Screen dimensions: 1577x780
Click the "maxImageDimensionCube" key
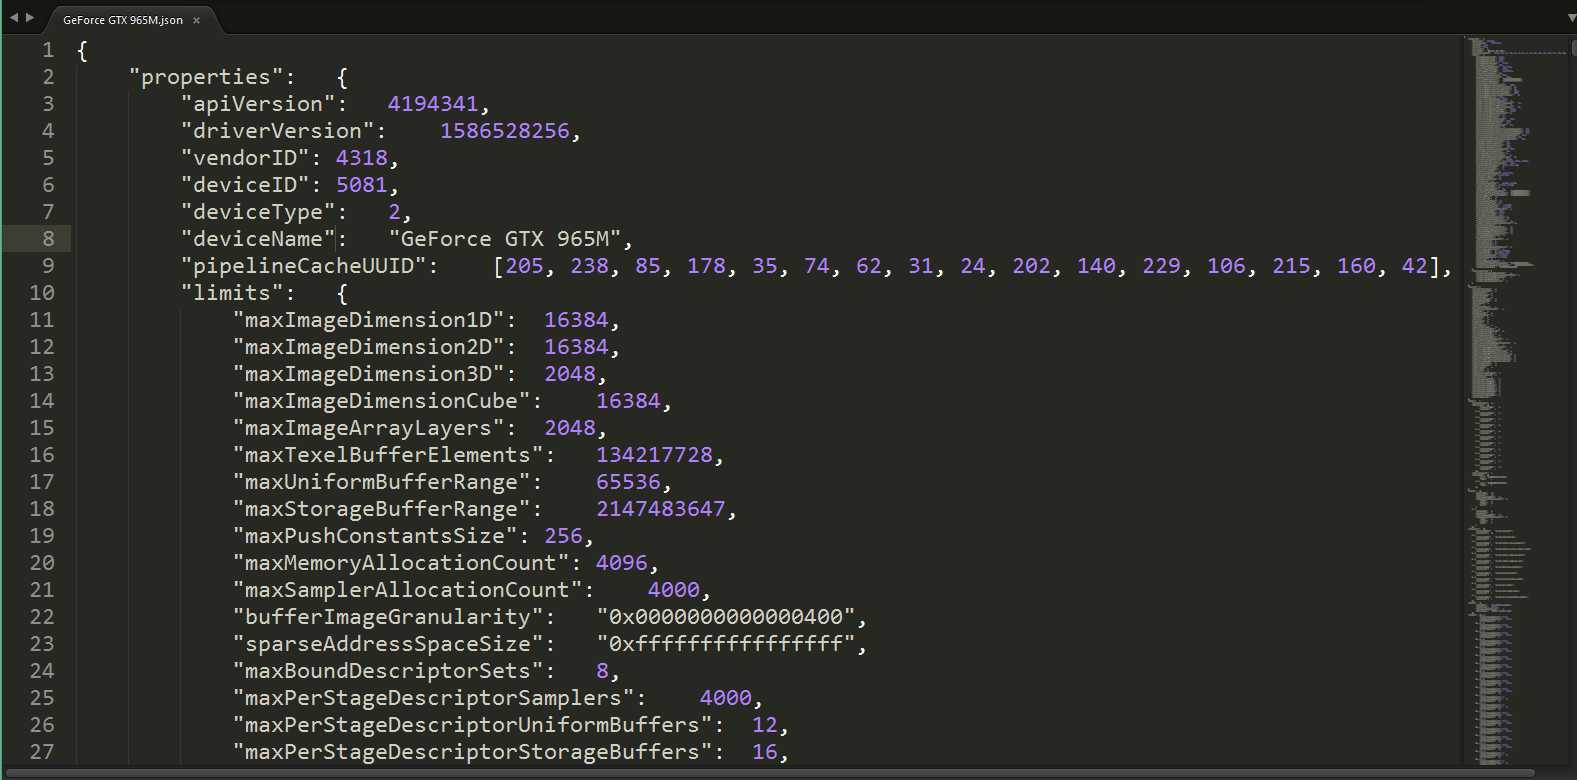[x=381, y=401]
